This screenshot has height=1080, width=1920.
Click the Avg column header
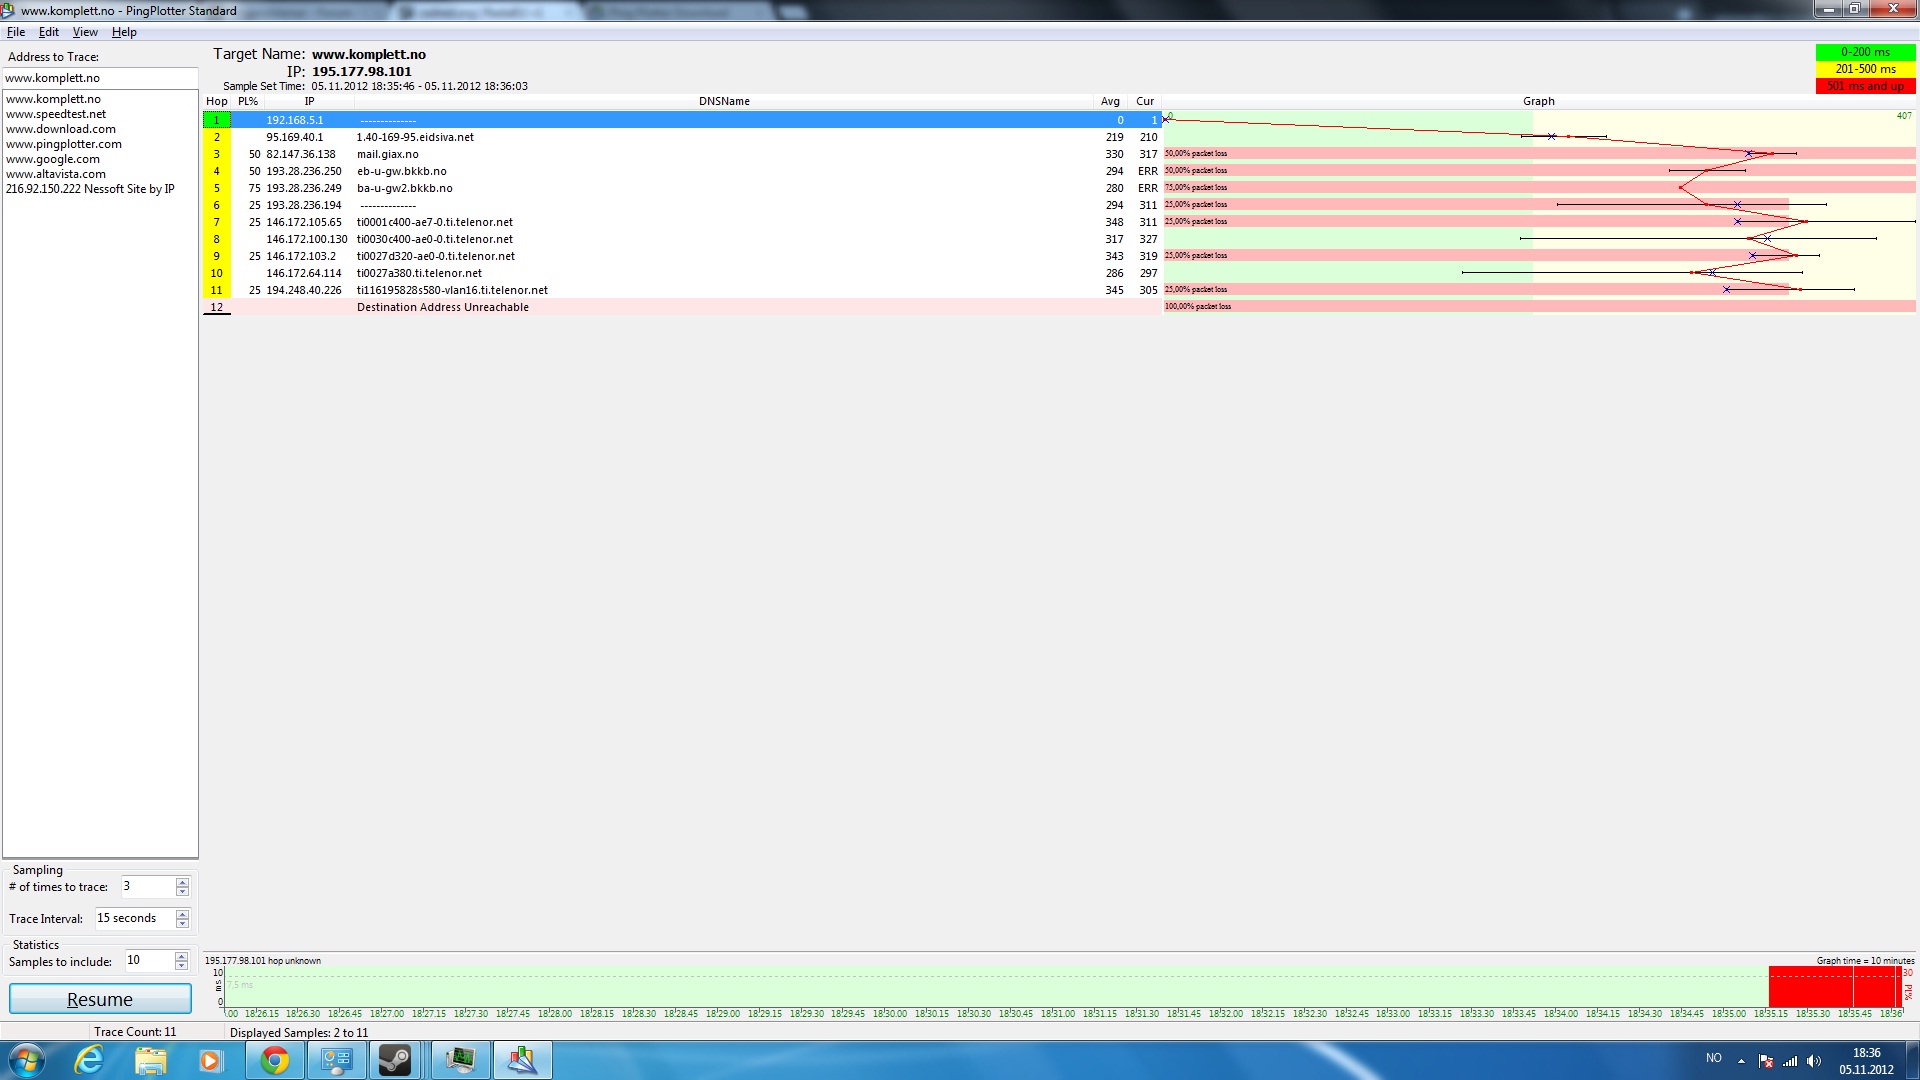point(1110,101)
